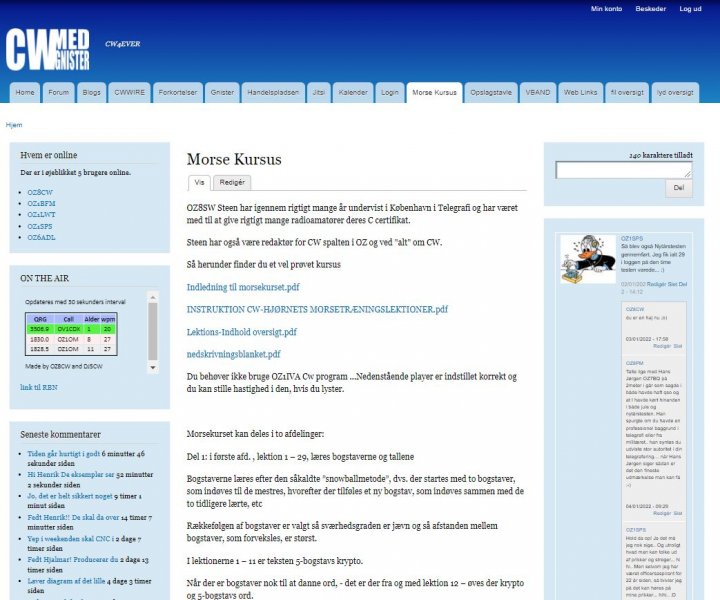This screenshot has height=600, width=720.
Task: Click the 140-character message input field
Action: tap(624, 170)
